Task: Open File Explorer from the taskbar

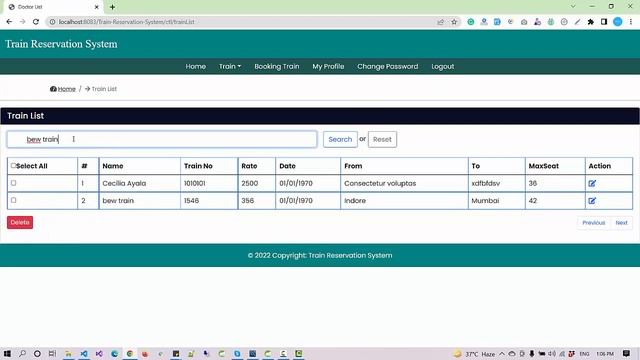Action: pos(68,353)
